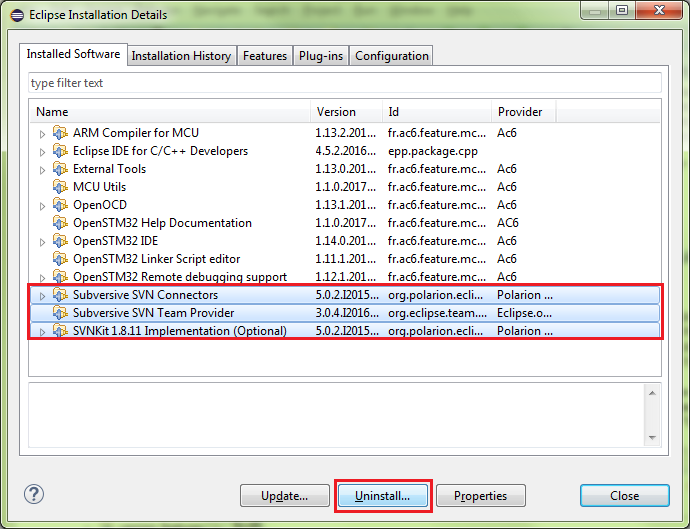
Task: Open the Plug-ins tab
Action: coord(320,56)
